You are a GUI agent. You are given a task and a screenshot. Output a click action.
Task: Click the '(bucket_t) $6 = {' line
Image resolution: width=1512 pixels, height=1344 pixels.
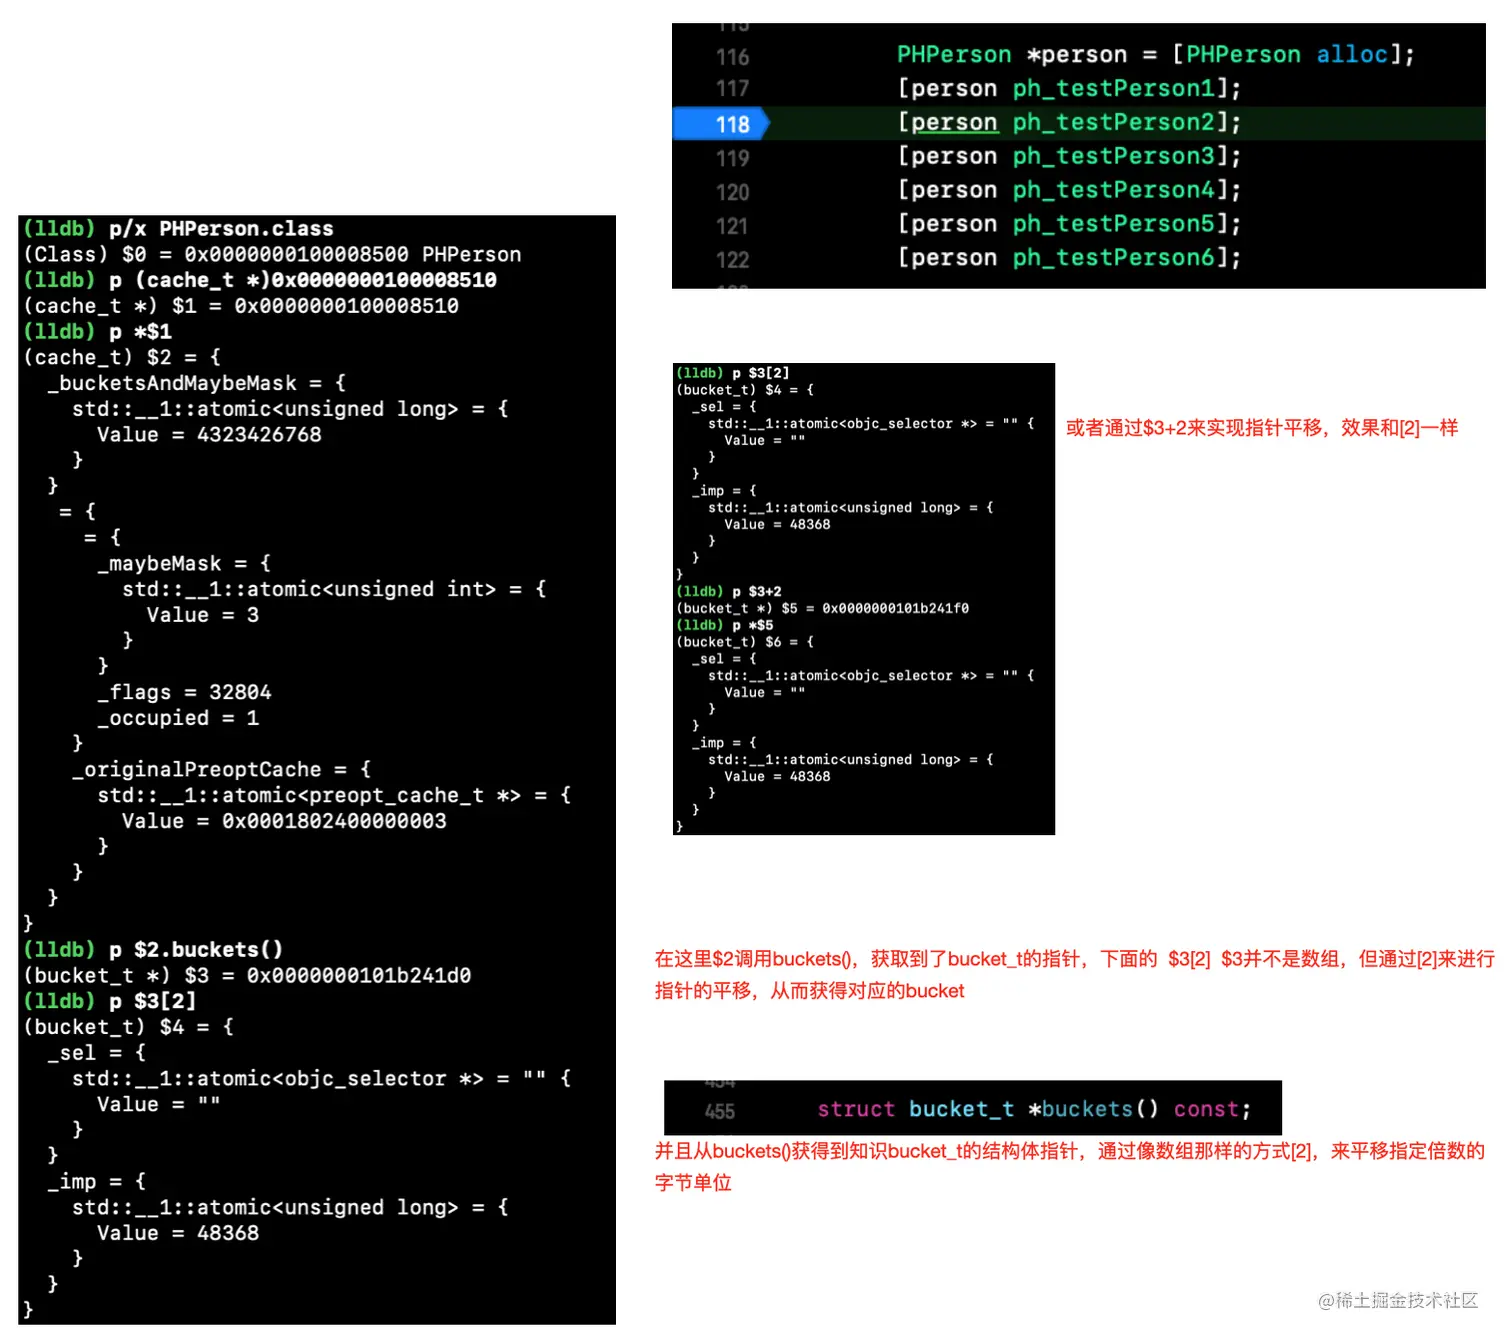click(745, 642)
